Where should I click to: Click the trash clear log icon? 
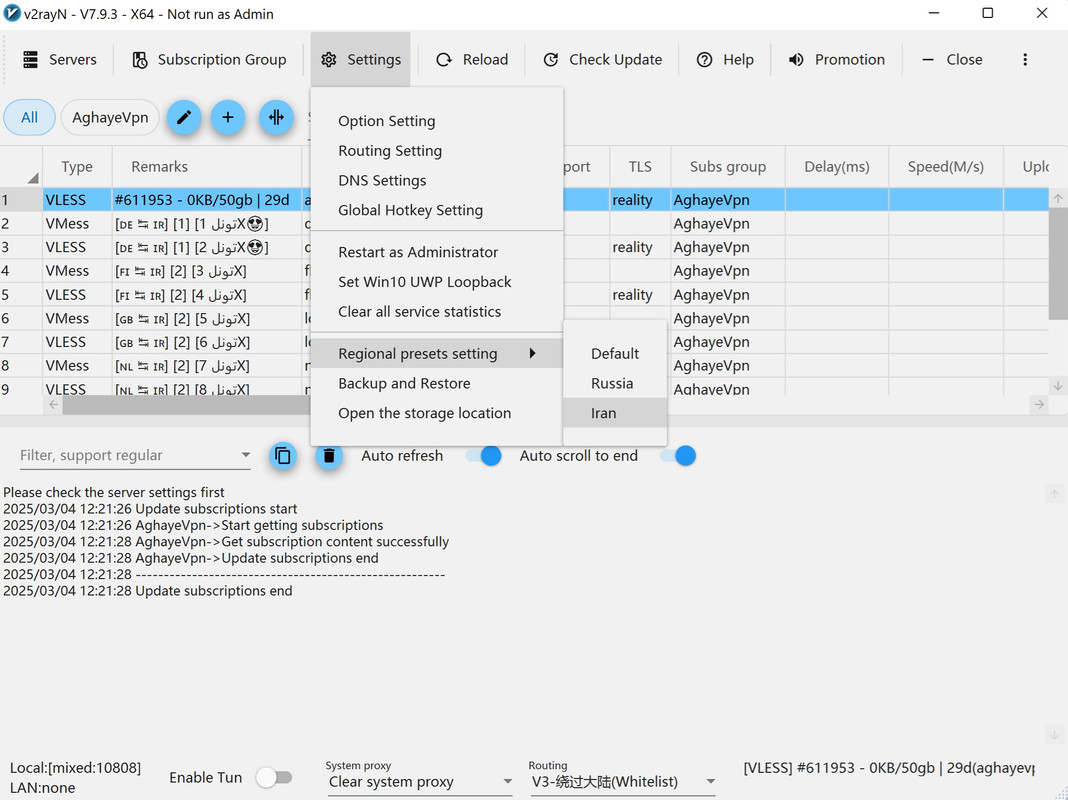(328, 455)
